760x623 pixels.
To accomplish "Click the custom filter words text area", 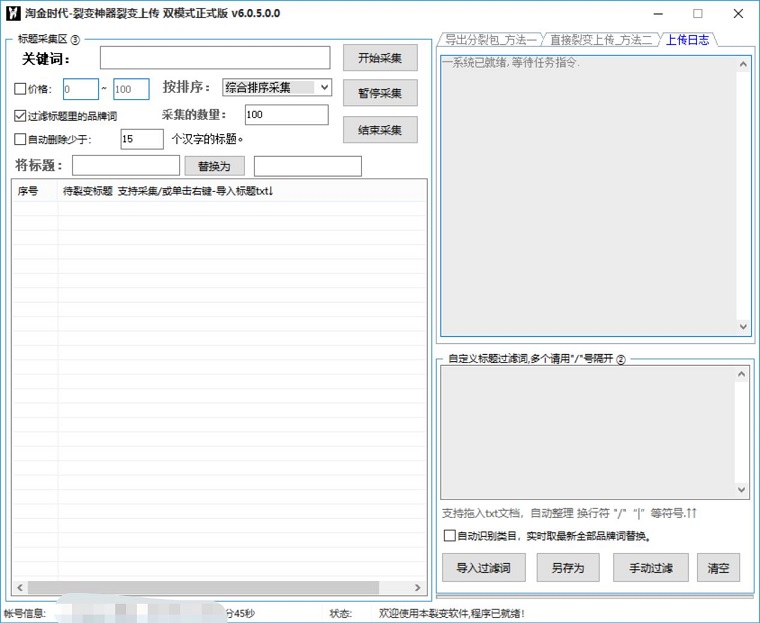I will [587, 432].
